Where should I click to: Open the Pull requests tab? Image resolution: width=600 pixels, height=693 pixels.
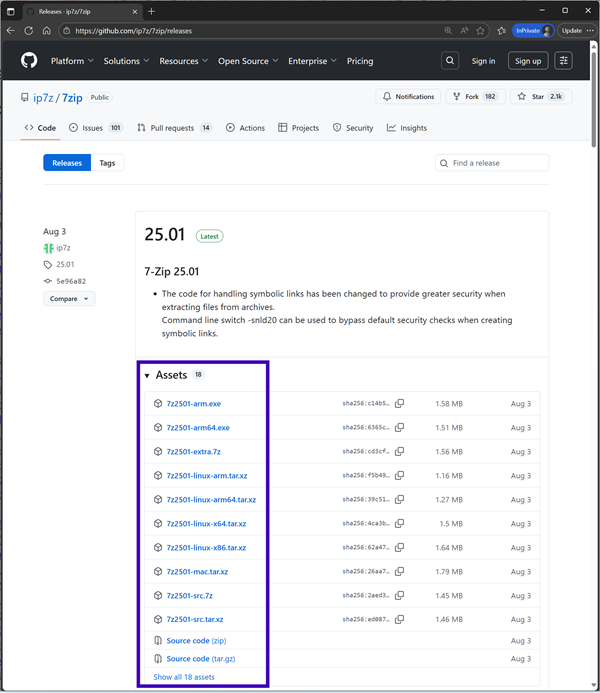(175, 128)
